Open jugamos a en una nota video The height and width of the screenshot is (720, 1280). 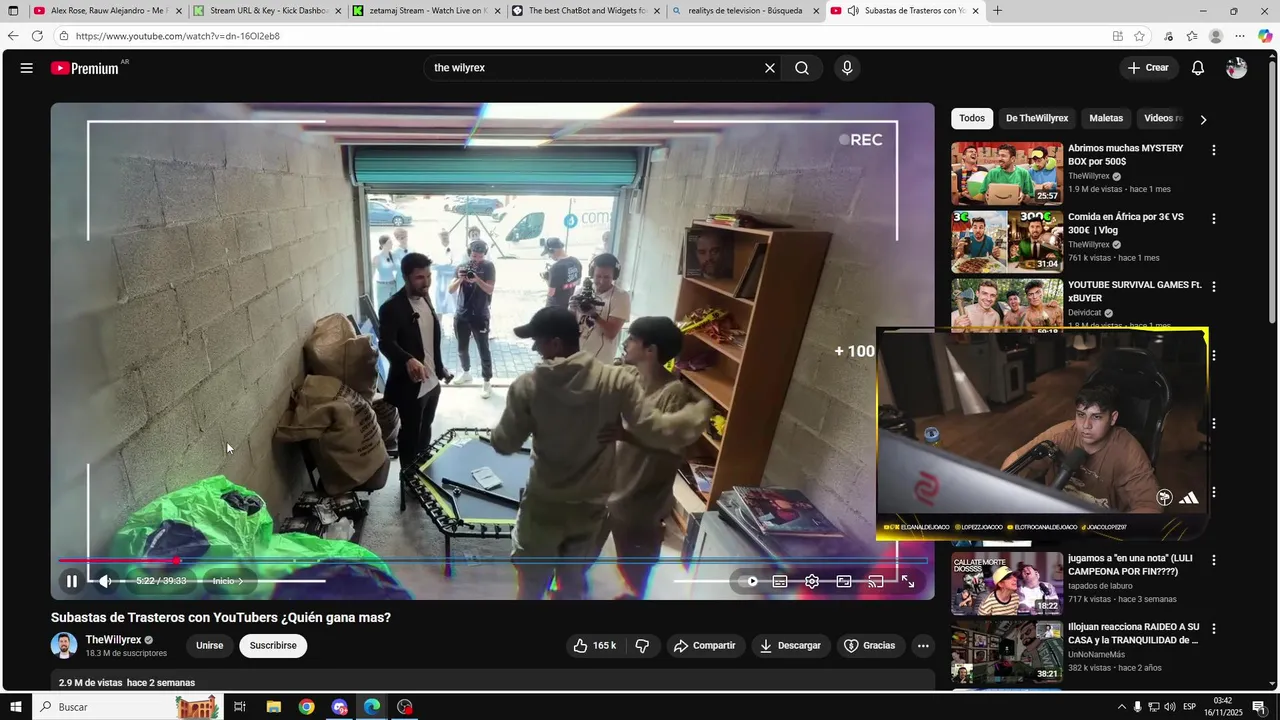point(1130,565)
